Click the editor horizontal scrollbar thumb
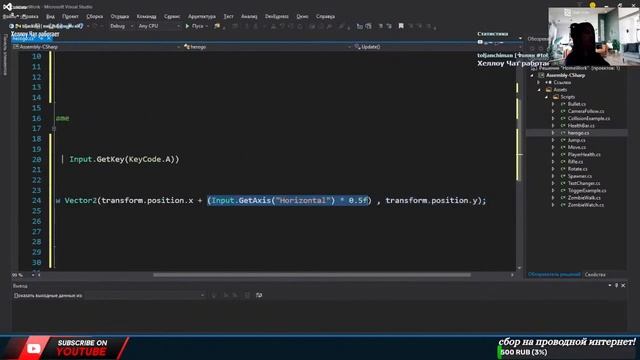Screen dimensions: 640x360 click(312, 275)
